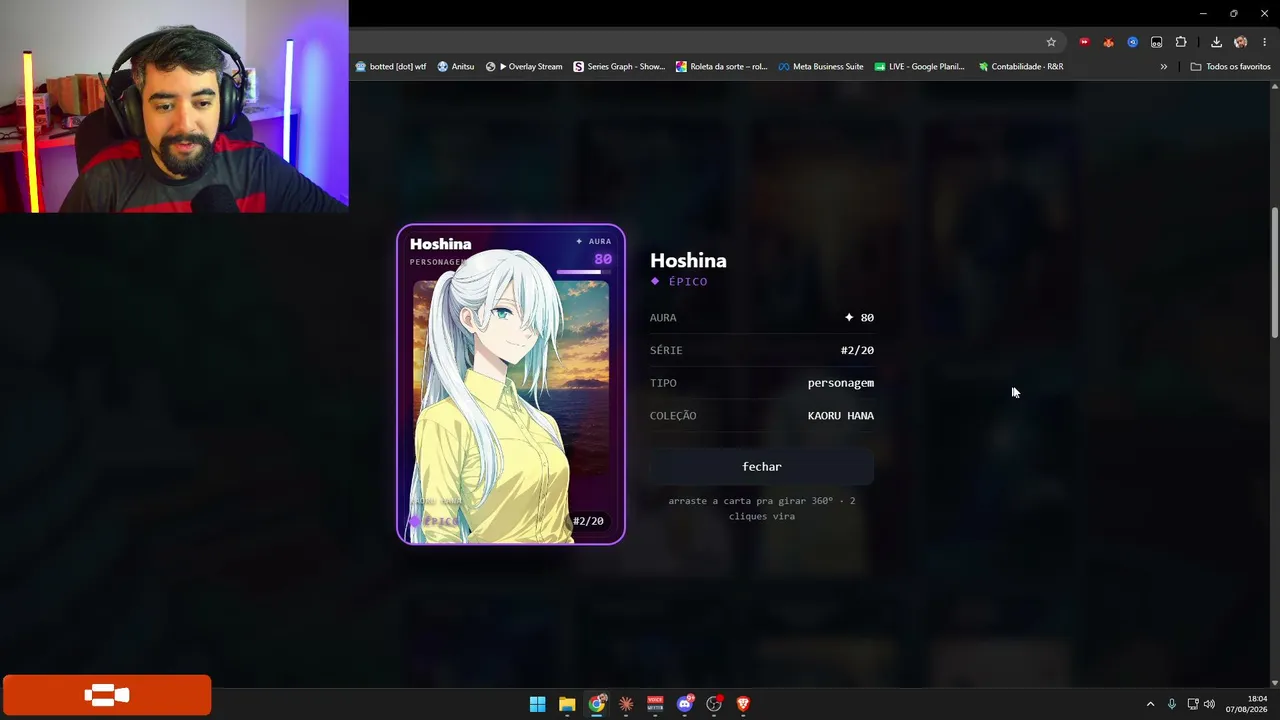The width and height of the screenshot is (1280, 720).
Task: Show hidden system tray icons
Action: coord(1150,704)
